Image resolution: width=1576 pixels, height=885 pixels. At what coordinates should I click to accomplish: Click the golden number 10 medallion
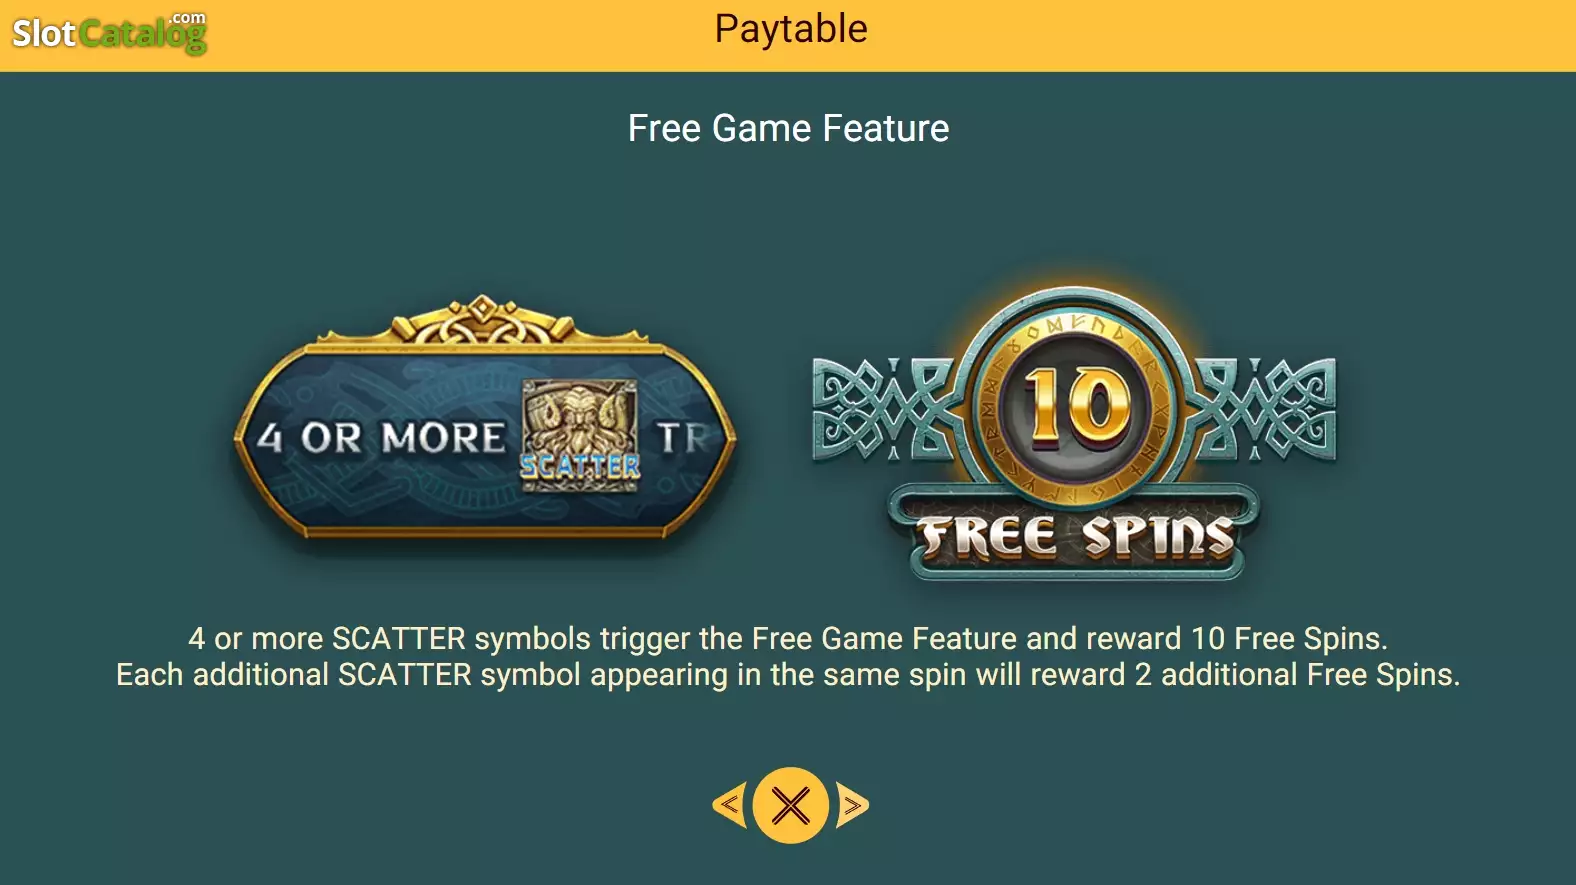pos(1076,405)
